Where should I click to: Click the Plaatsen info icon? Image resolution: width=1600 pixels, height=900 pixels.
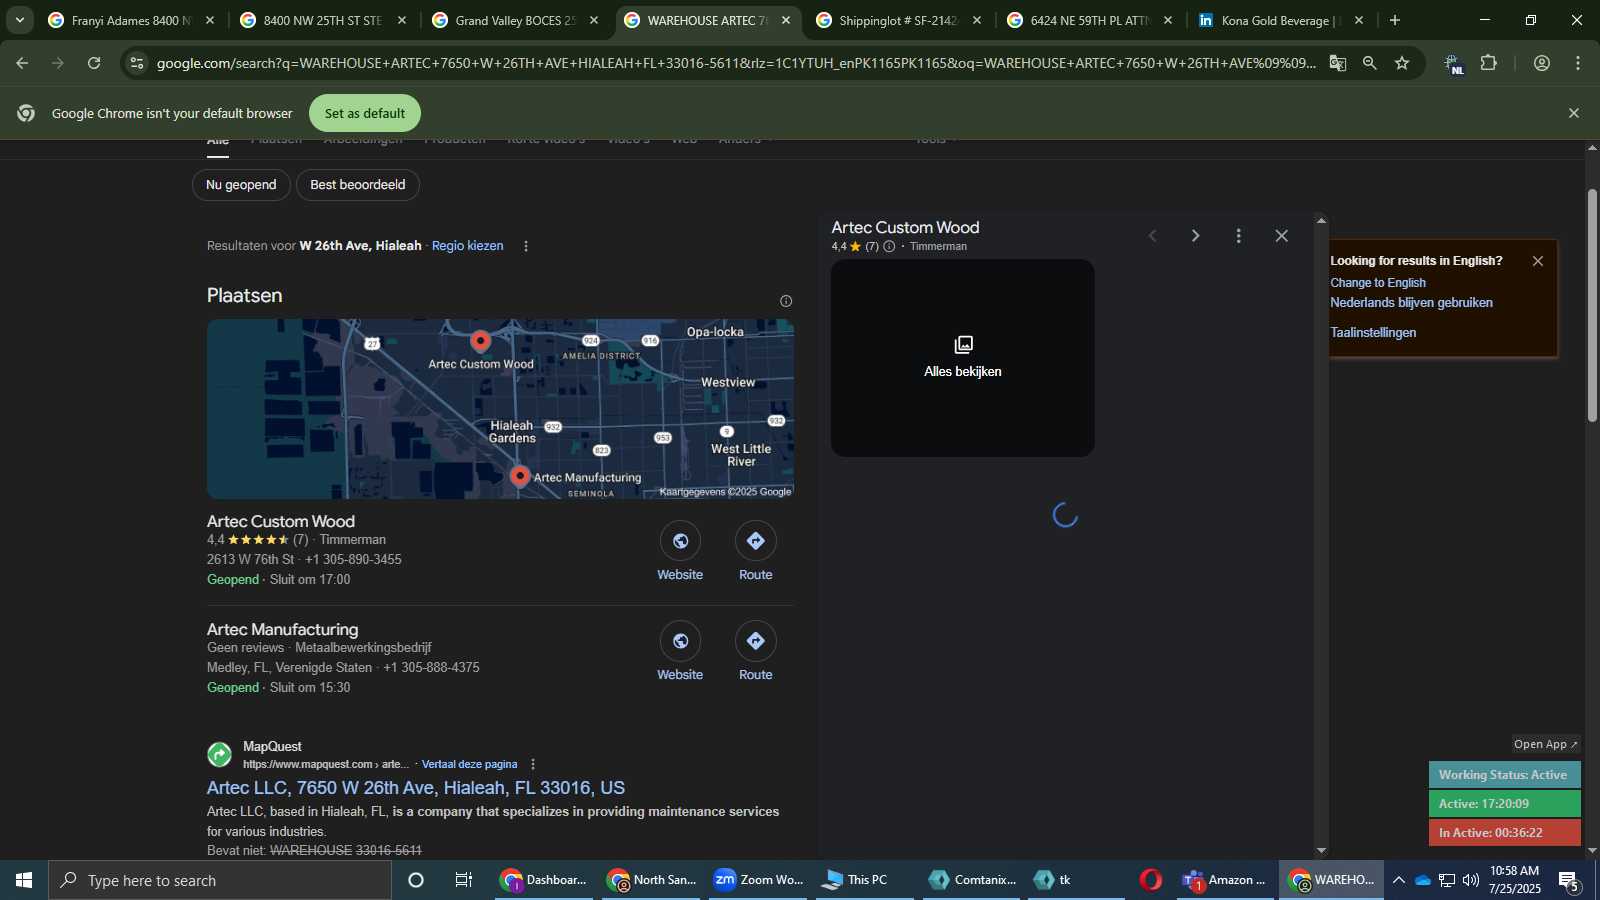(786, 301)
